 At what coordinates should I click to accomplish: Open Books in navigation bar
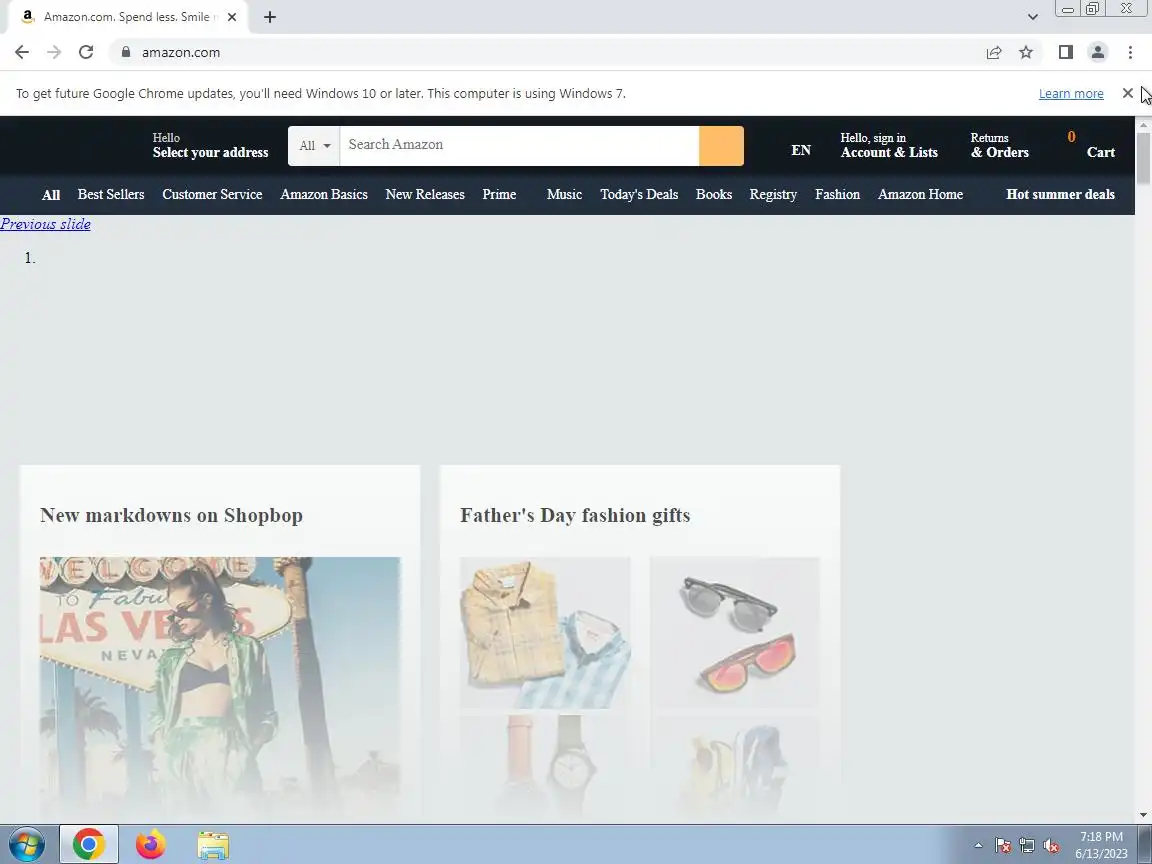coord(714,195)
